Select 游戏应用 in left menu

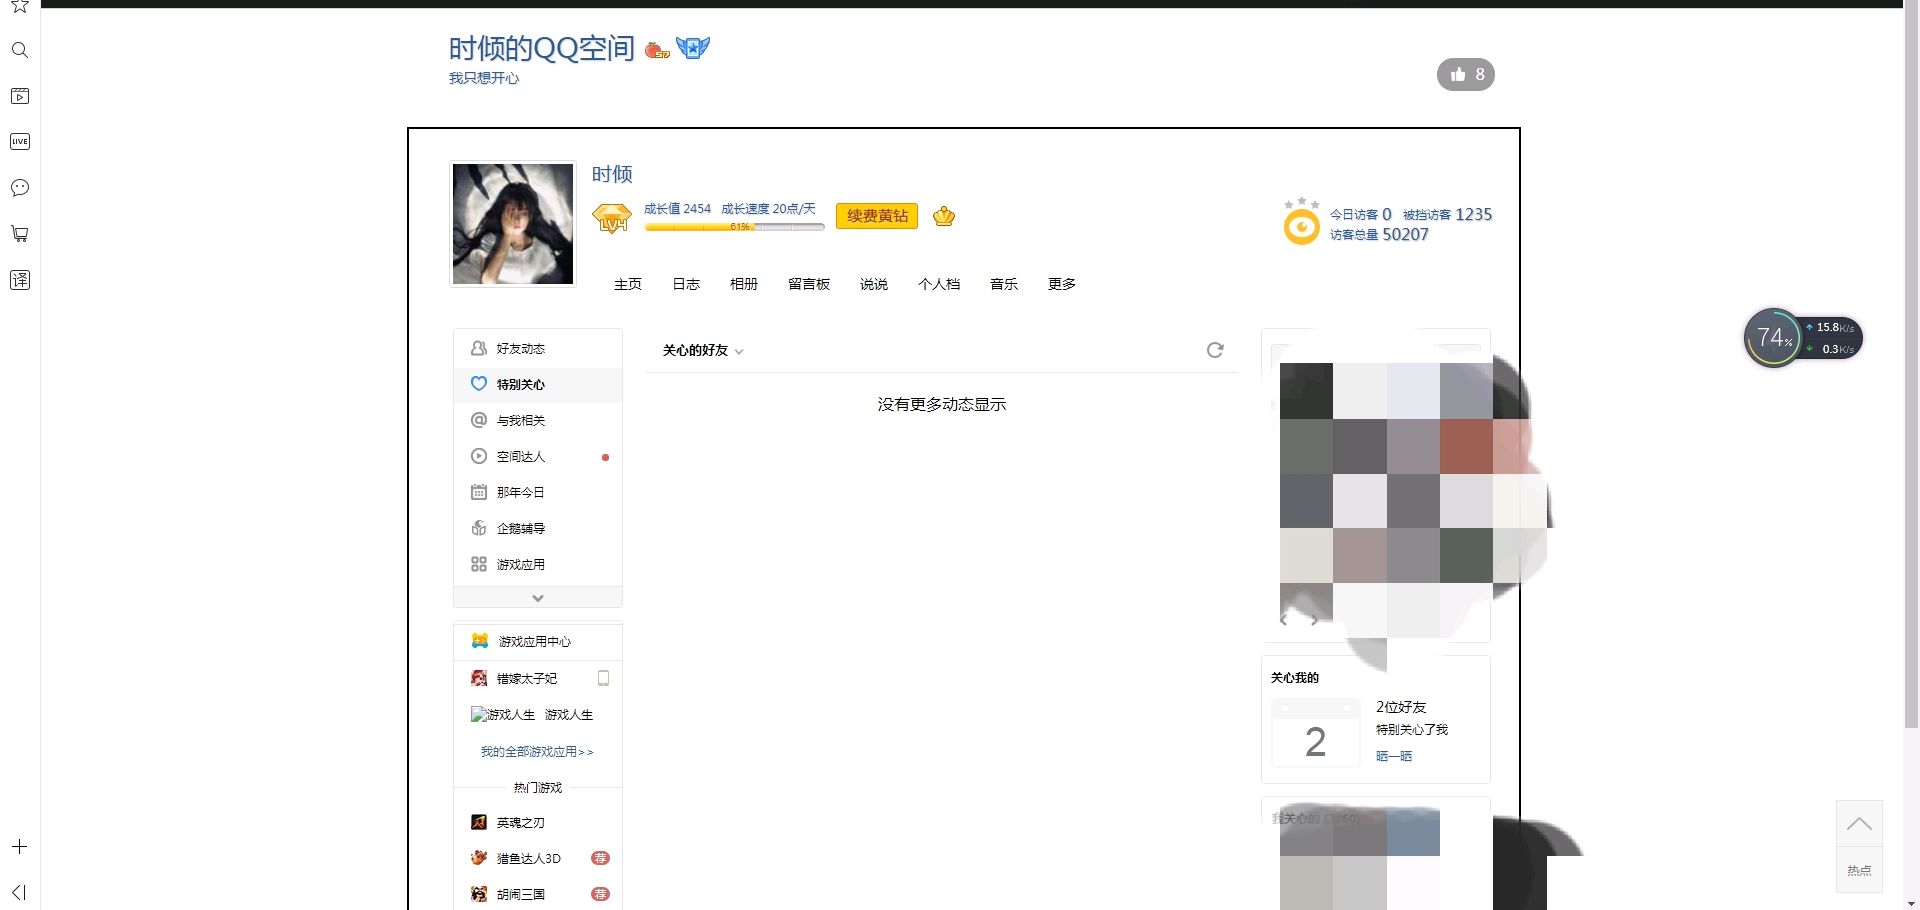coord(538,565)
